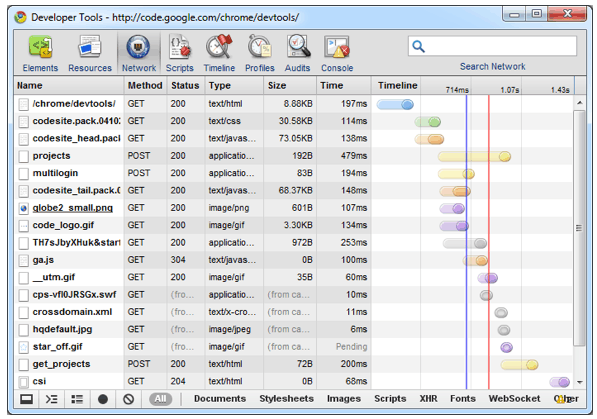Open the Resources panel
Screen dimensions: 597x419
(x=90, y=53)
